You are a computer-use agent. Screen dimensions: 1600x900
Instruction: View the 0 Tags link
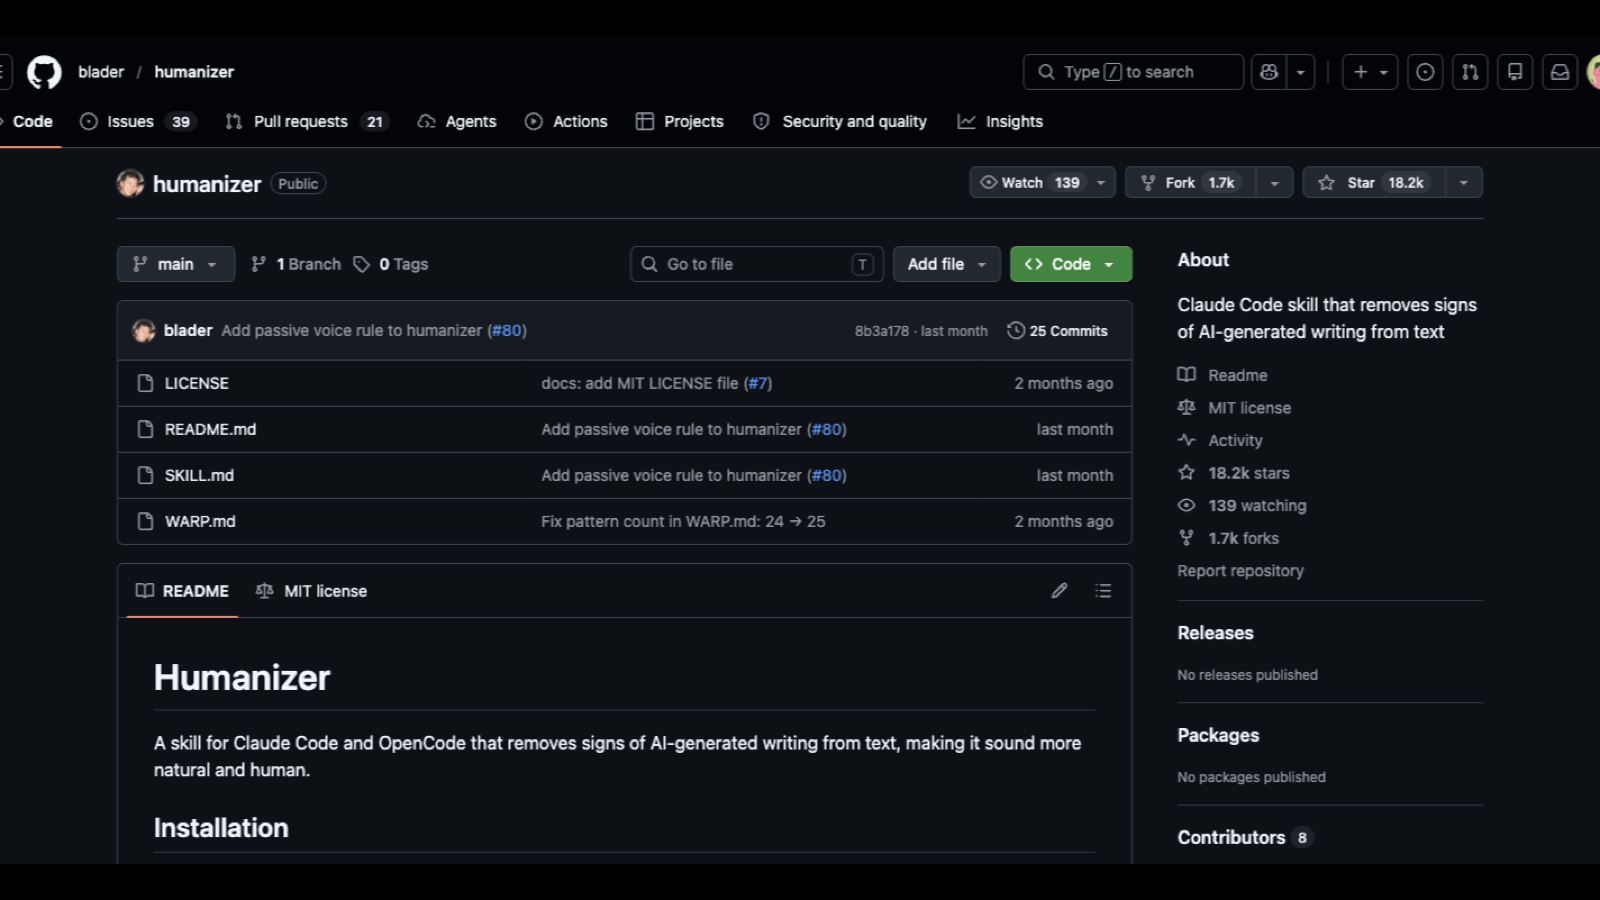click(x=391, y=264)
